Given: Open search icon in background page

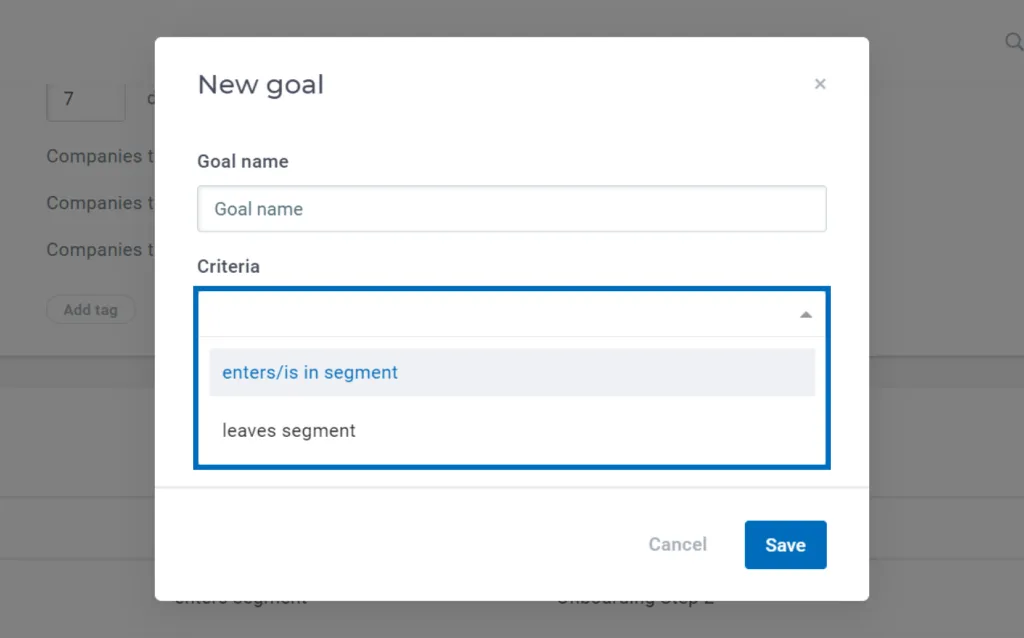Looking at the screenshot, I should click(1013, 42).
